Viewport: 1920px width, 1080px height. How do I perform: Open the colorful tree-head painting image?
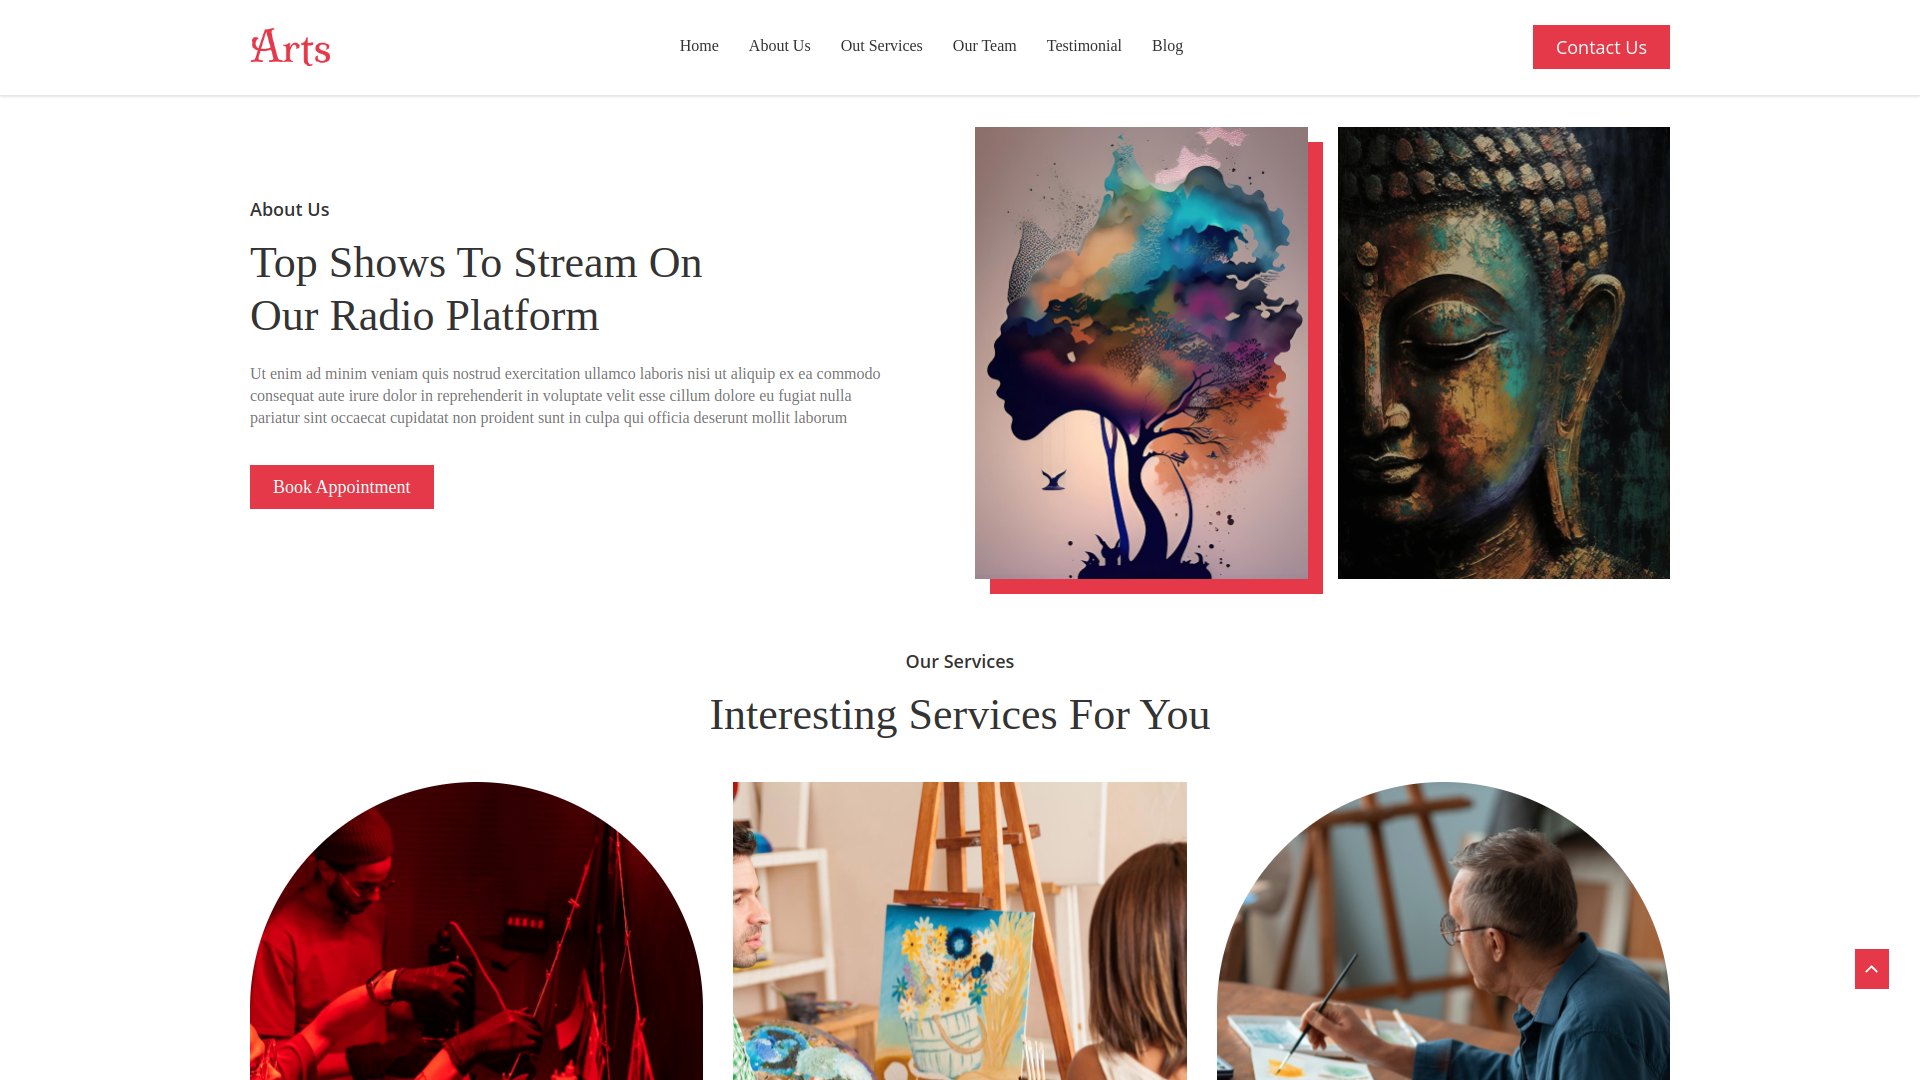[1141, 353]
